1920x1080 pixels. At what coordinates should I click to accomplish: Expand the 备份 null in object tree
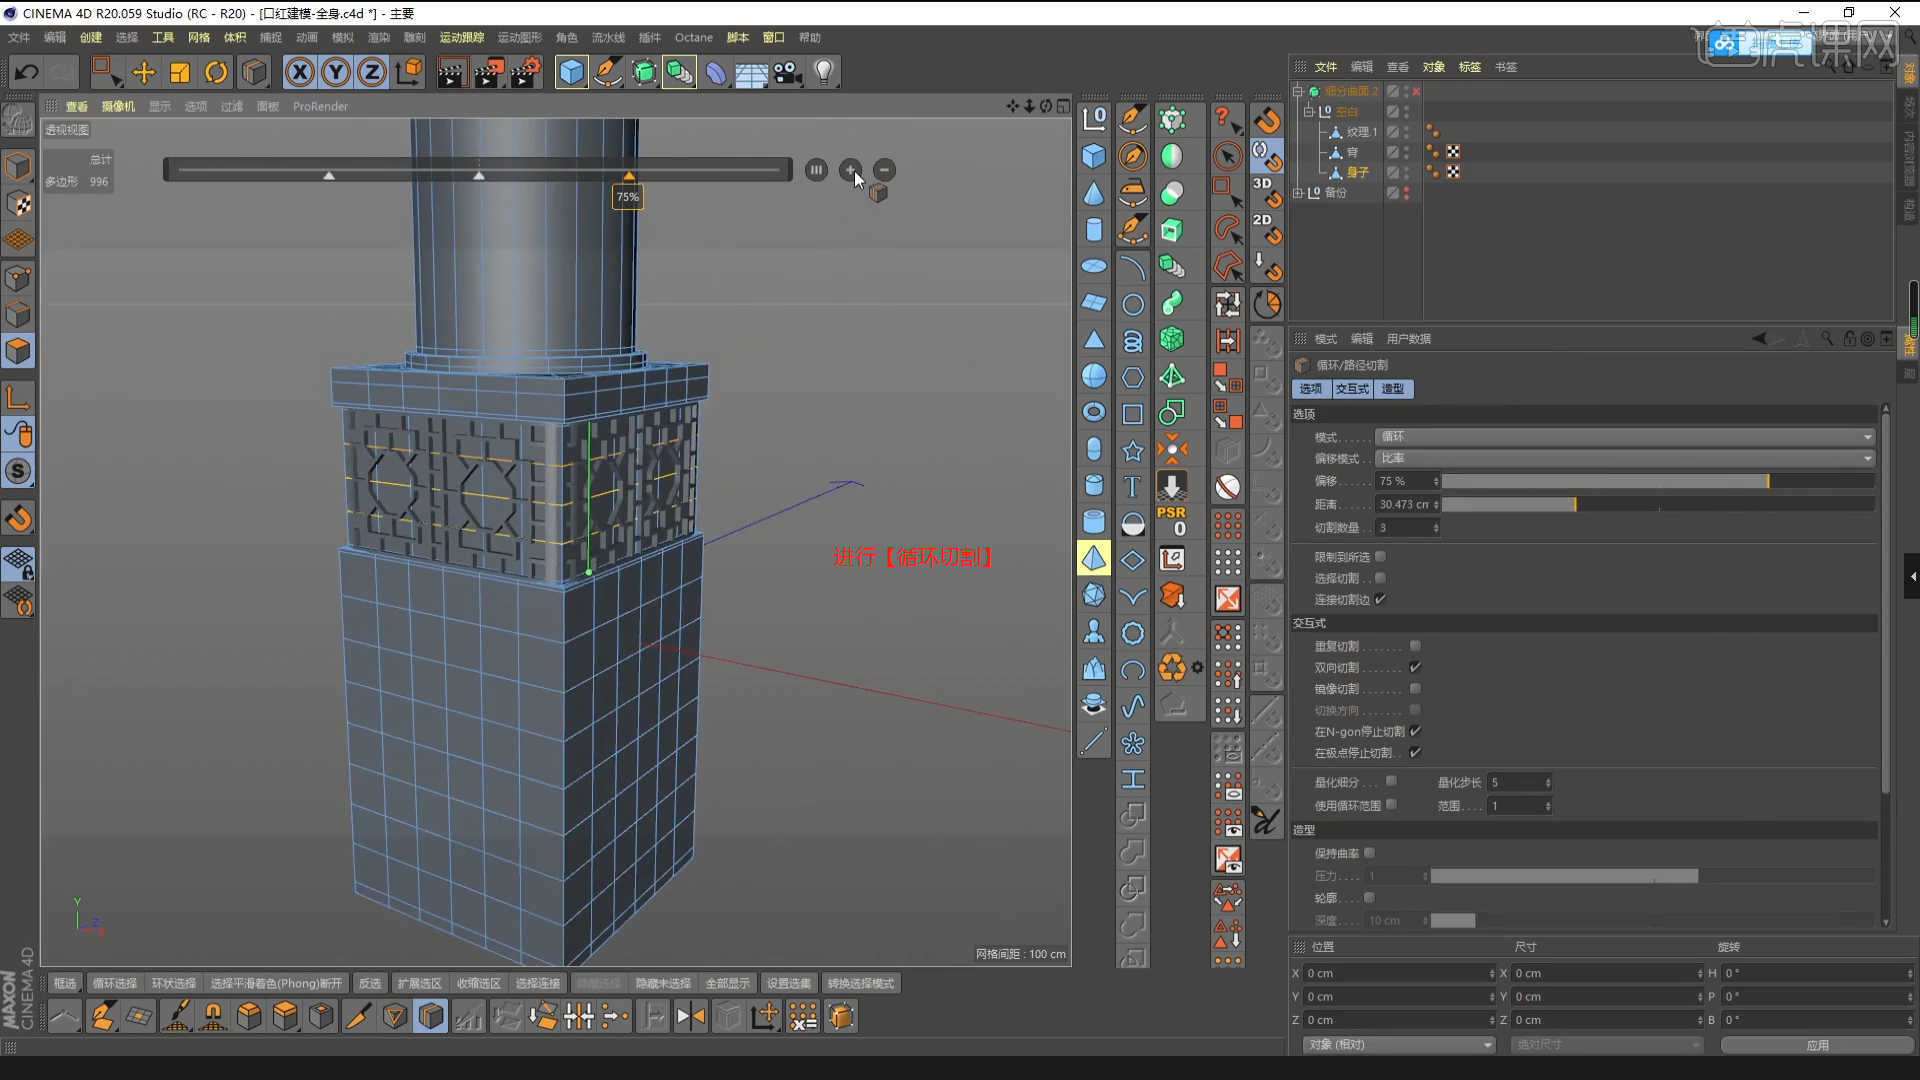coord(1298,193)
